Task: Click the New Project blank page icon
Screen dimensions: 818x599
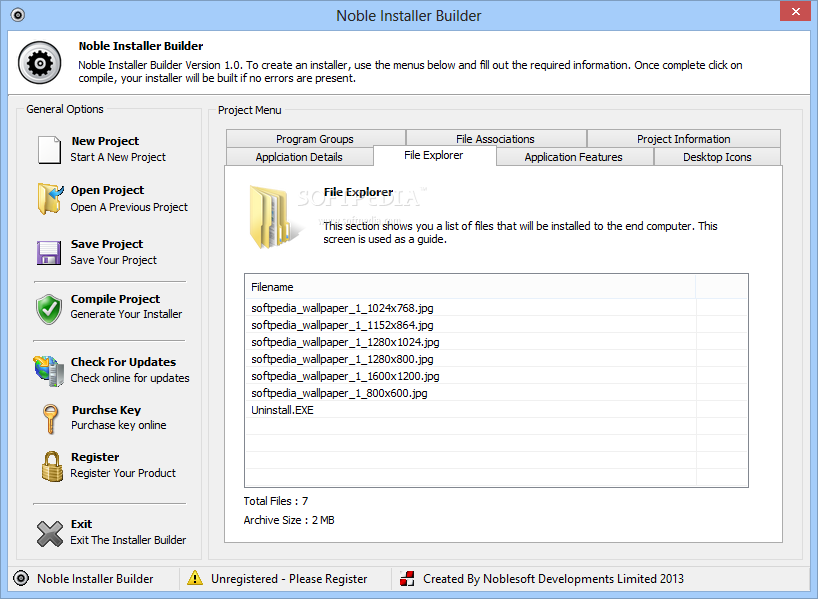Action: tap(50, 150)
